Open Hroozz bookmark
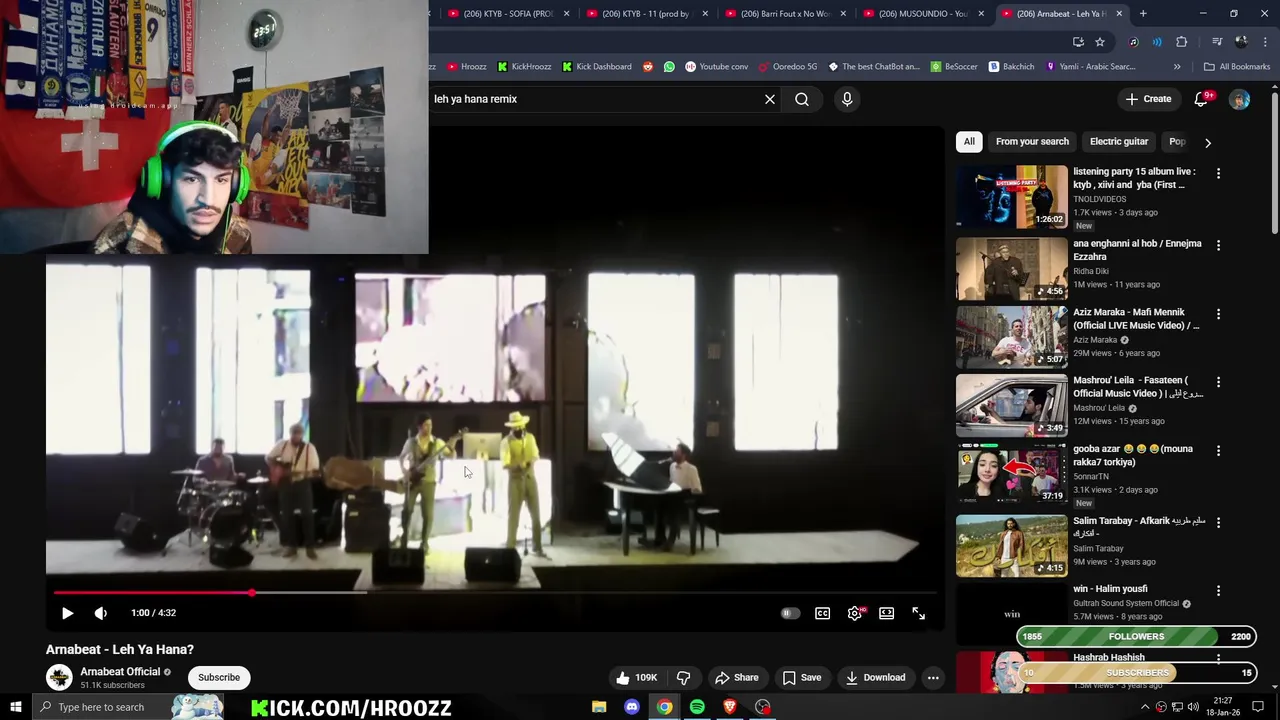 (x=467, y=67)
